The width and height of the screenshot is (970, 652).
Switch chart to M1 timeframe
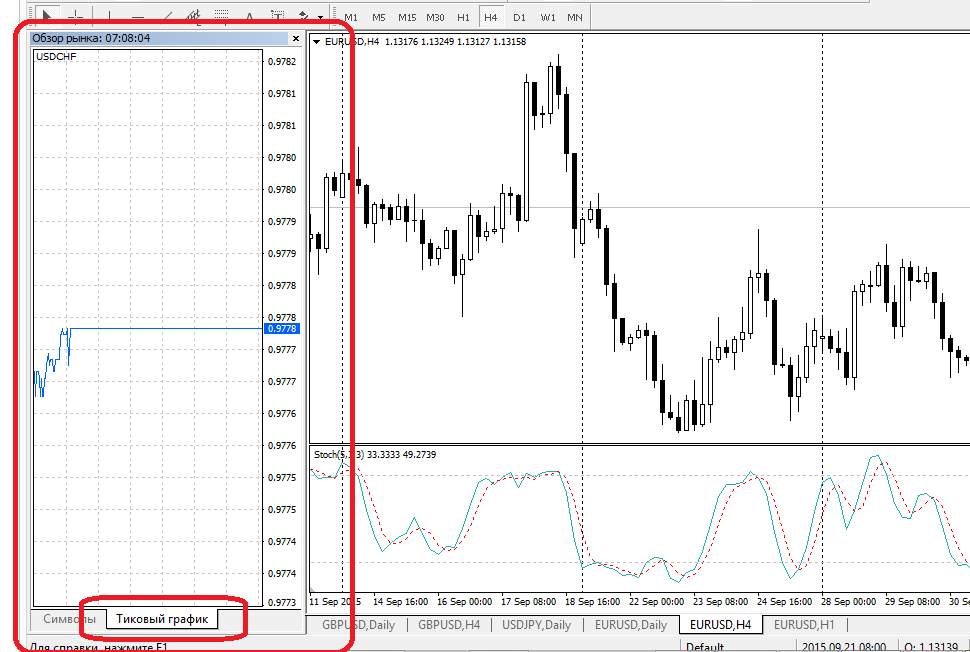click(351, 17)
